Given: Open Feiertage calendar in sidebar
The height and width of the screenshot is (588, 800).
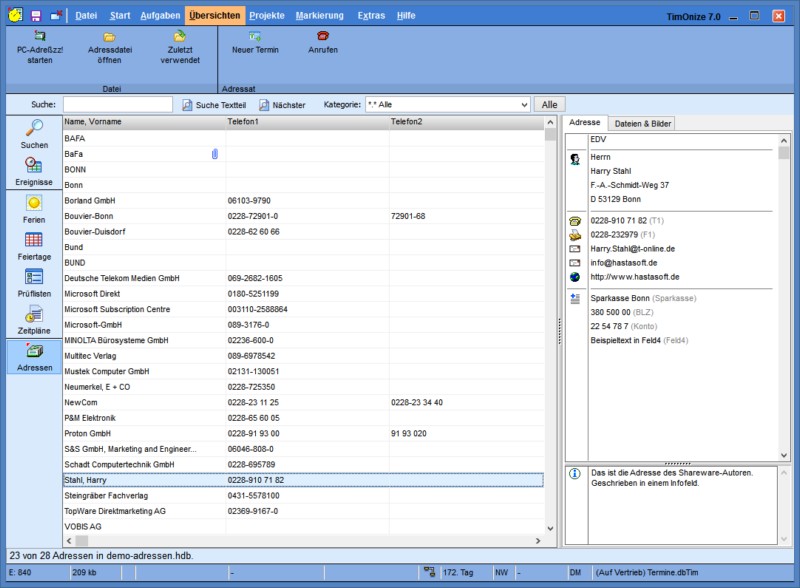Looking at the screenshot, I should tap(34, 246).
